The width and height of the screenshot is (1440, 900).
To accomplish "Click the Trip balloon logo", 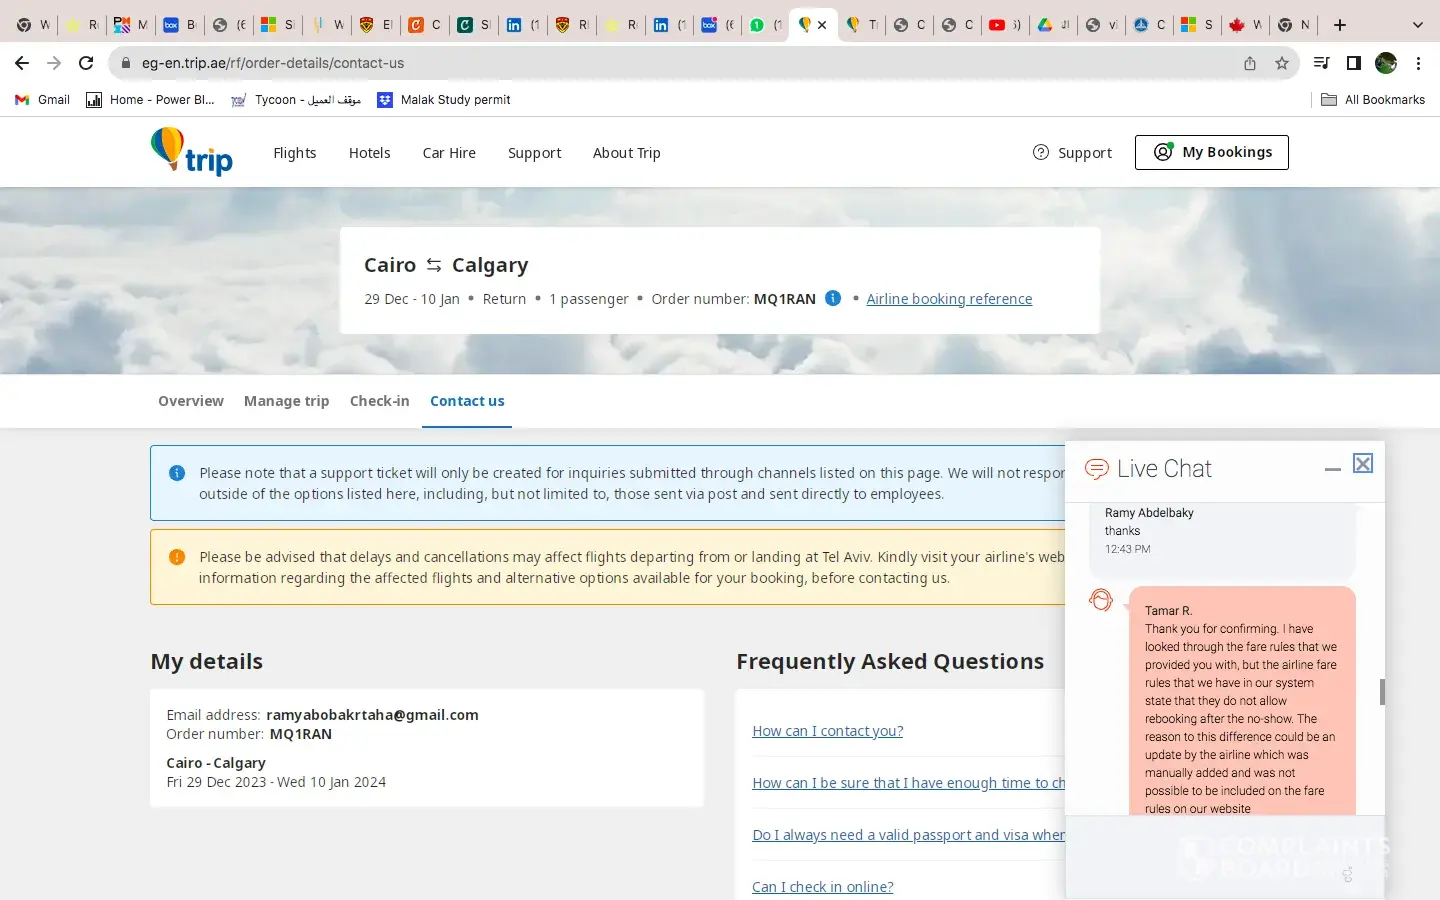I will click(x=191, y=152).
